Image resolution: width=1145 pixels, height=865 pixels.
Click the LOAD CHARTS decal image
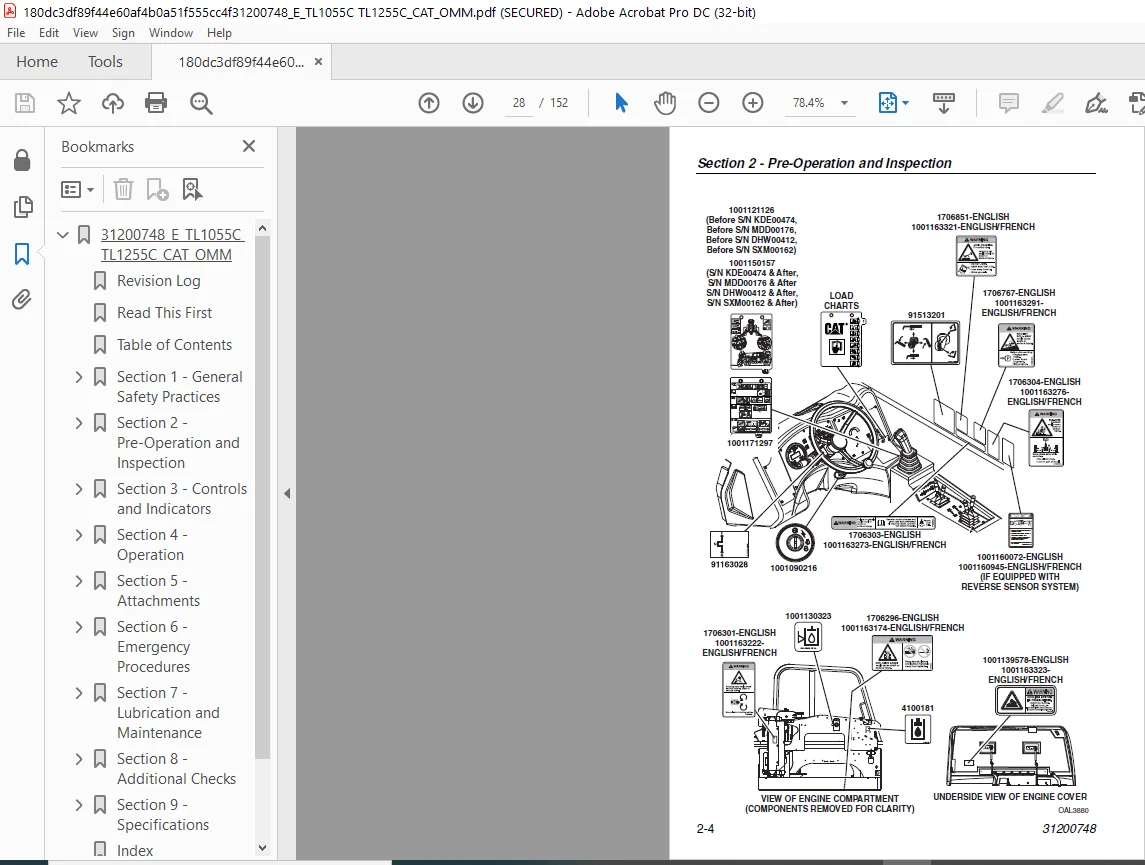pyautogui.click(x=842, y=340)
